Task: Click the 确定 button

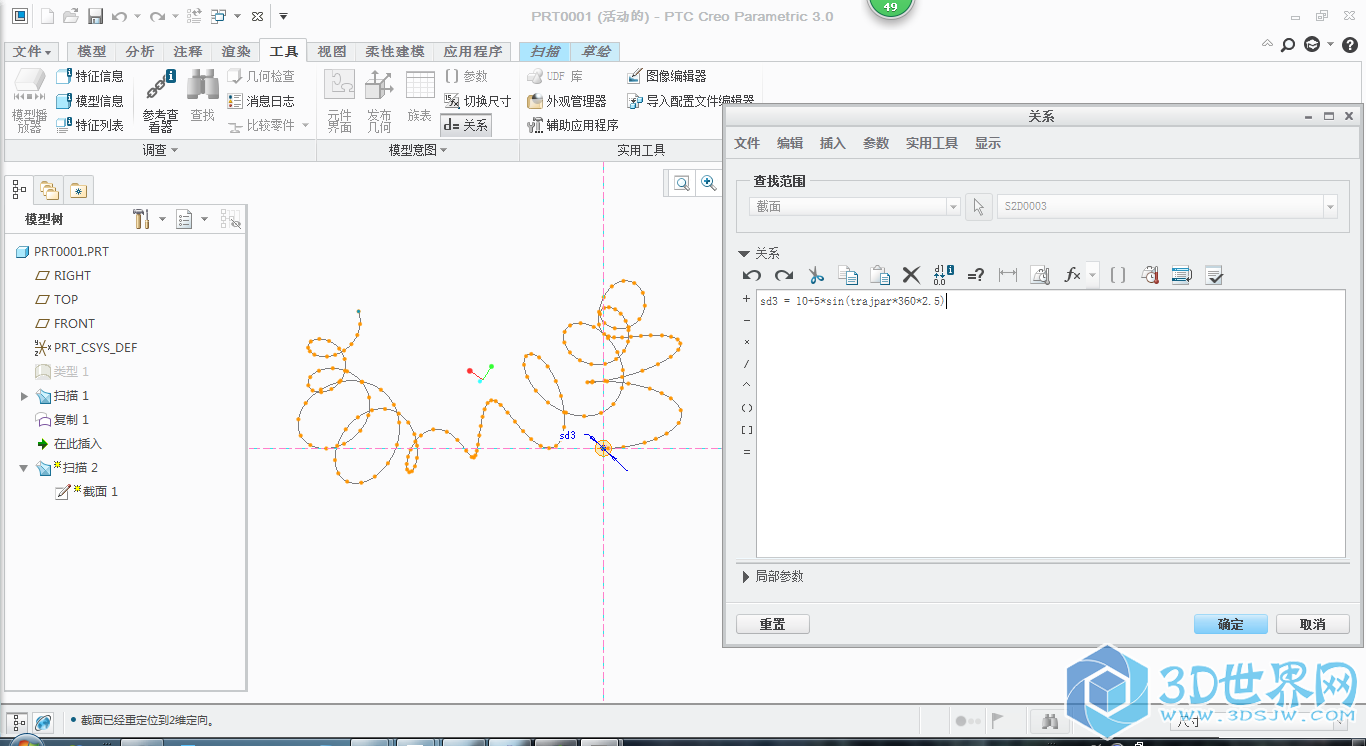Action: pyautogui.click(x=1230, y=624)
